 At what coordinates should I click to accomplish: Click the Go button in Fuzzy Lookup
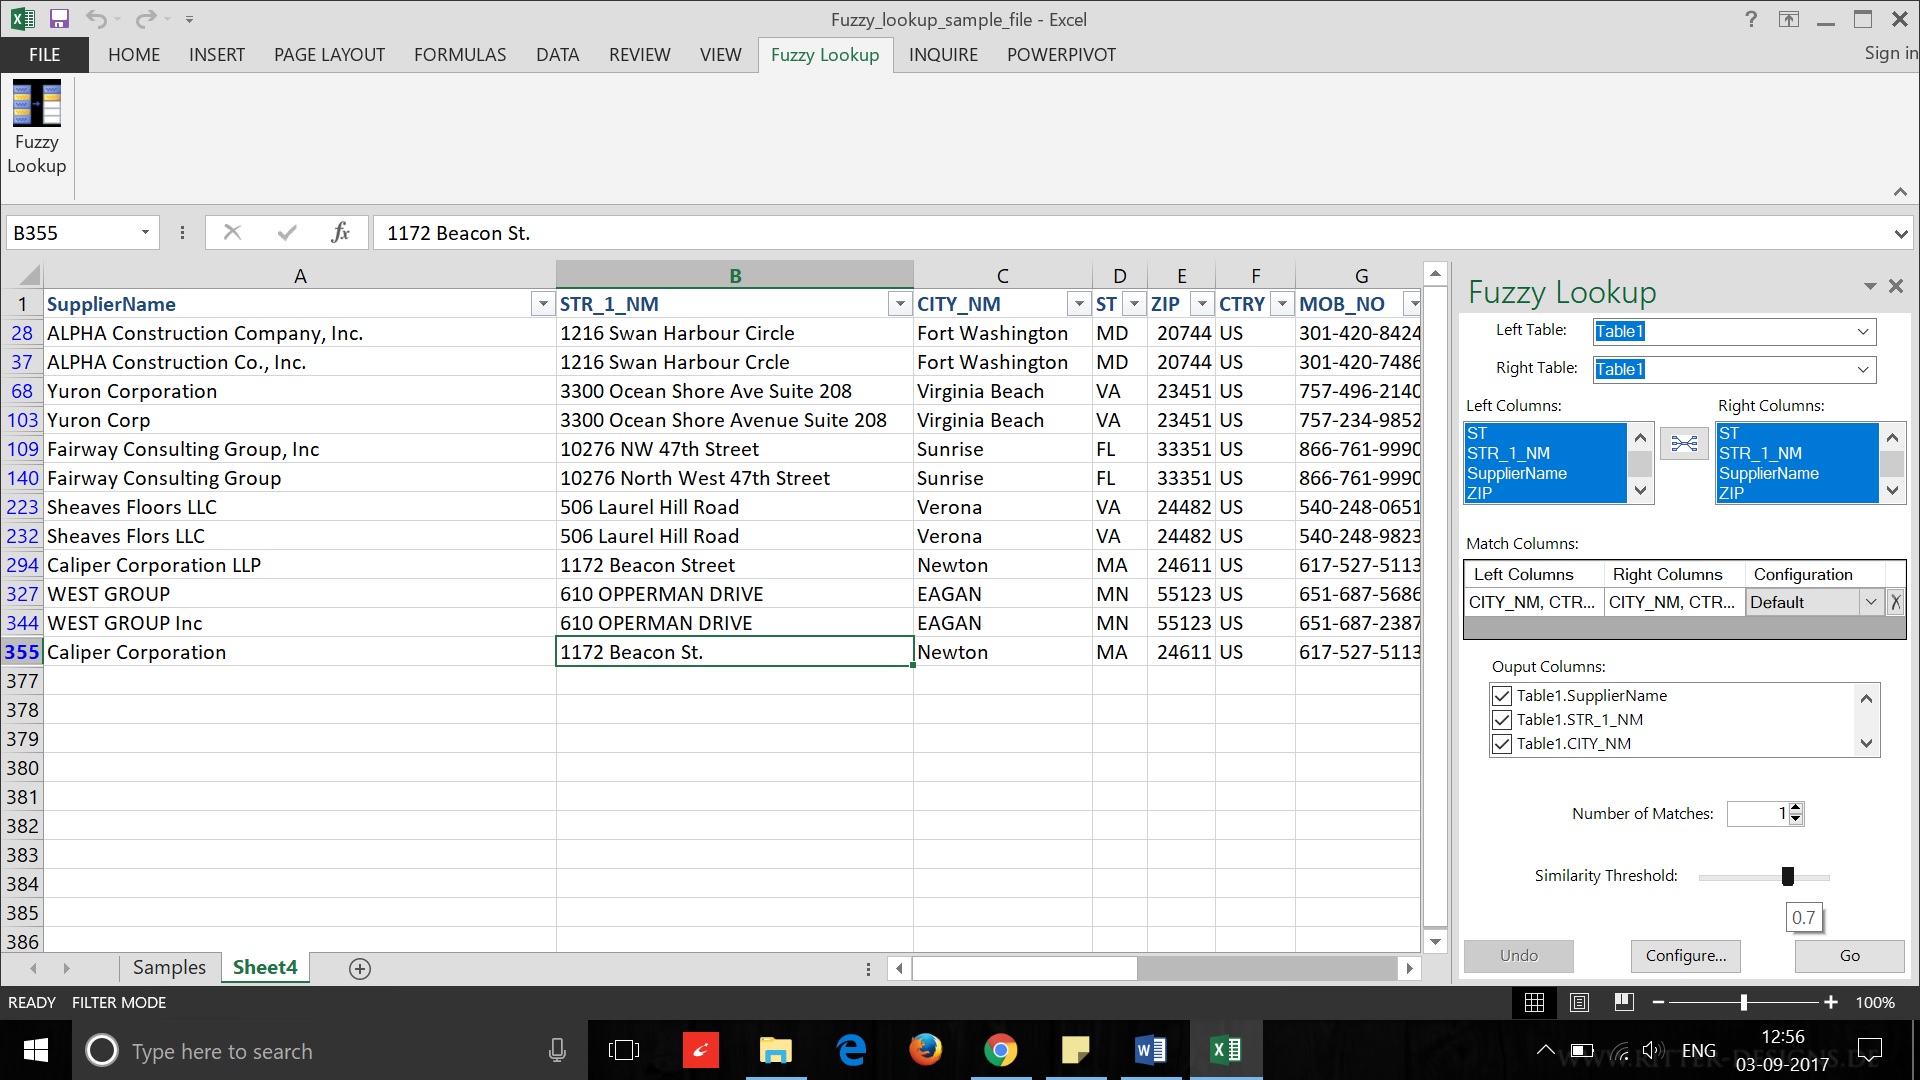pos(1850,956)
